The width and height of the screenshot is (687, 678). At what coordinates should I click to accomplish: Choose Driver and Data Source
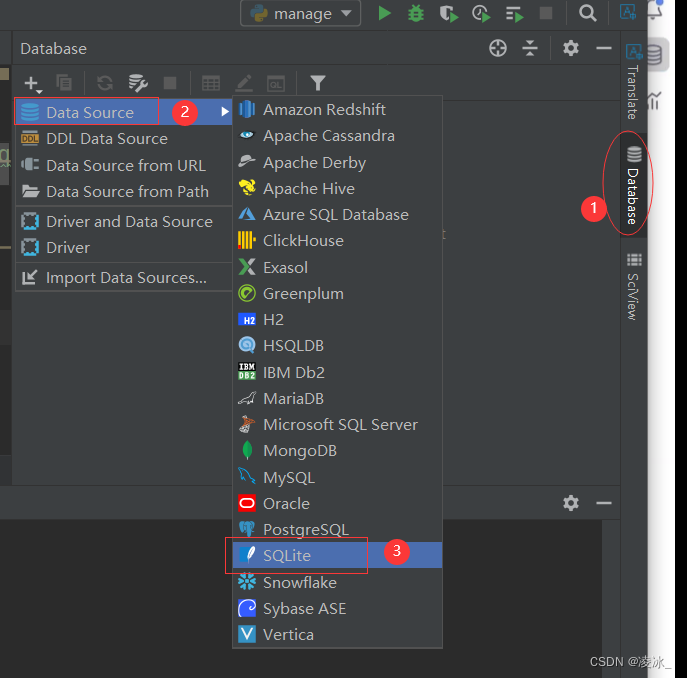(x=124, y=221)
